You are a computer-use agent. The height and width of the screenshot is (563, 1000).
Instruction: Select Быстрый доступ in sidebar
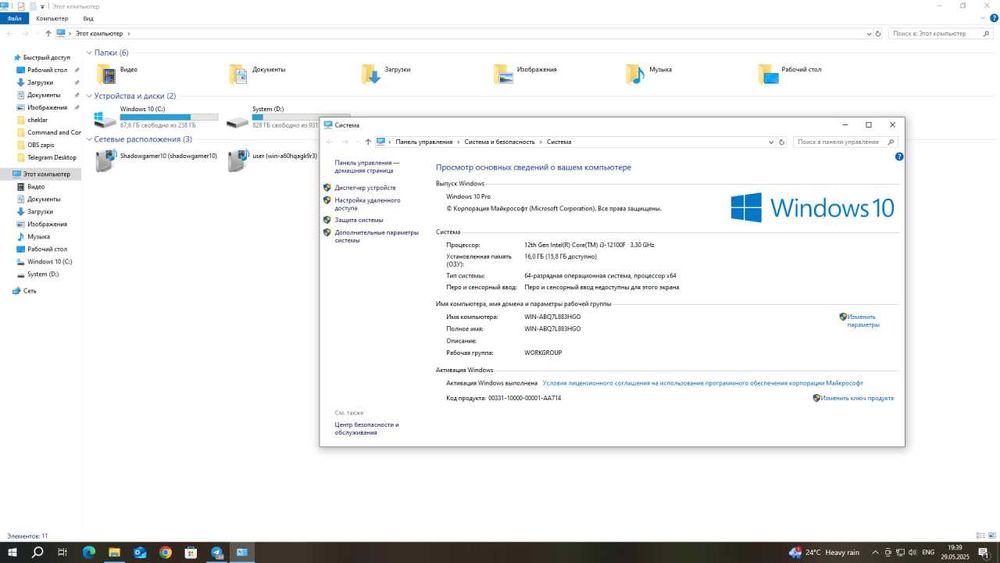pyautogui.click(x=46, y=57)
